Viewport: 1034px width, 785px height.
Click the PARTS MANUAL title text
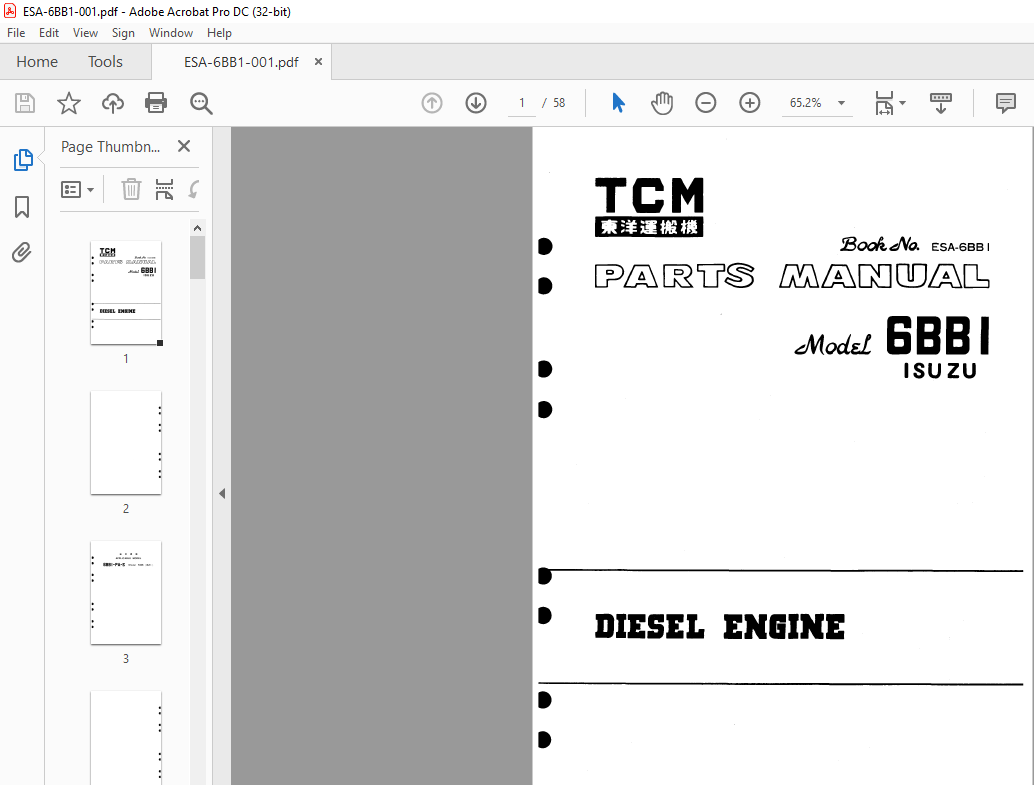(791, 276)
